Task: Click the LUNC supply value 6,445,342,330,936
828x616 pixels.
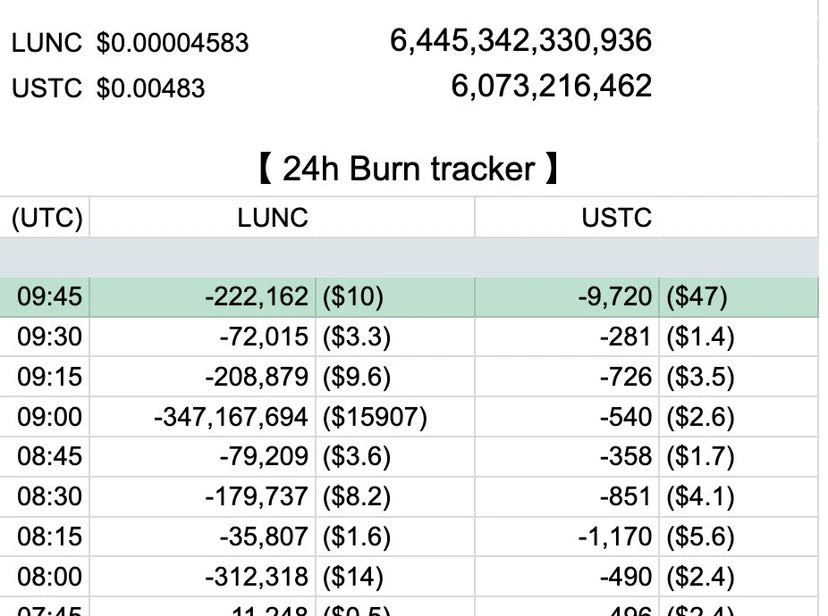Action: click(521, 41)
